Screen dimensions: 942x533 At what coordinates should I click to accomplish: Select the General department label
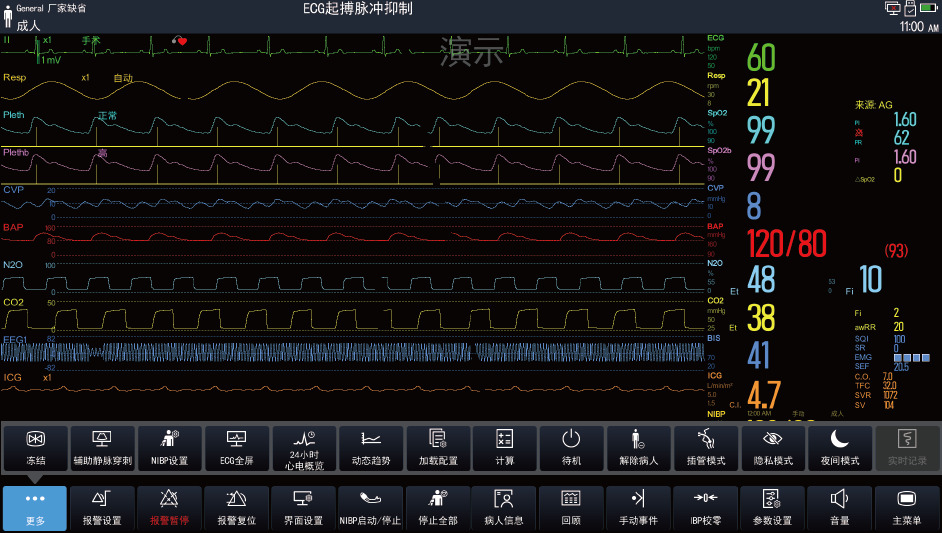click(29, 8)
